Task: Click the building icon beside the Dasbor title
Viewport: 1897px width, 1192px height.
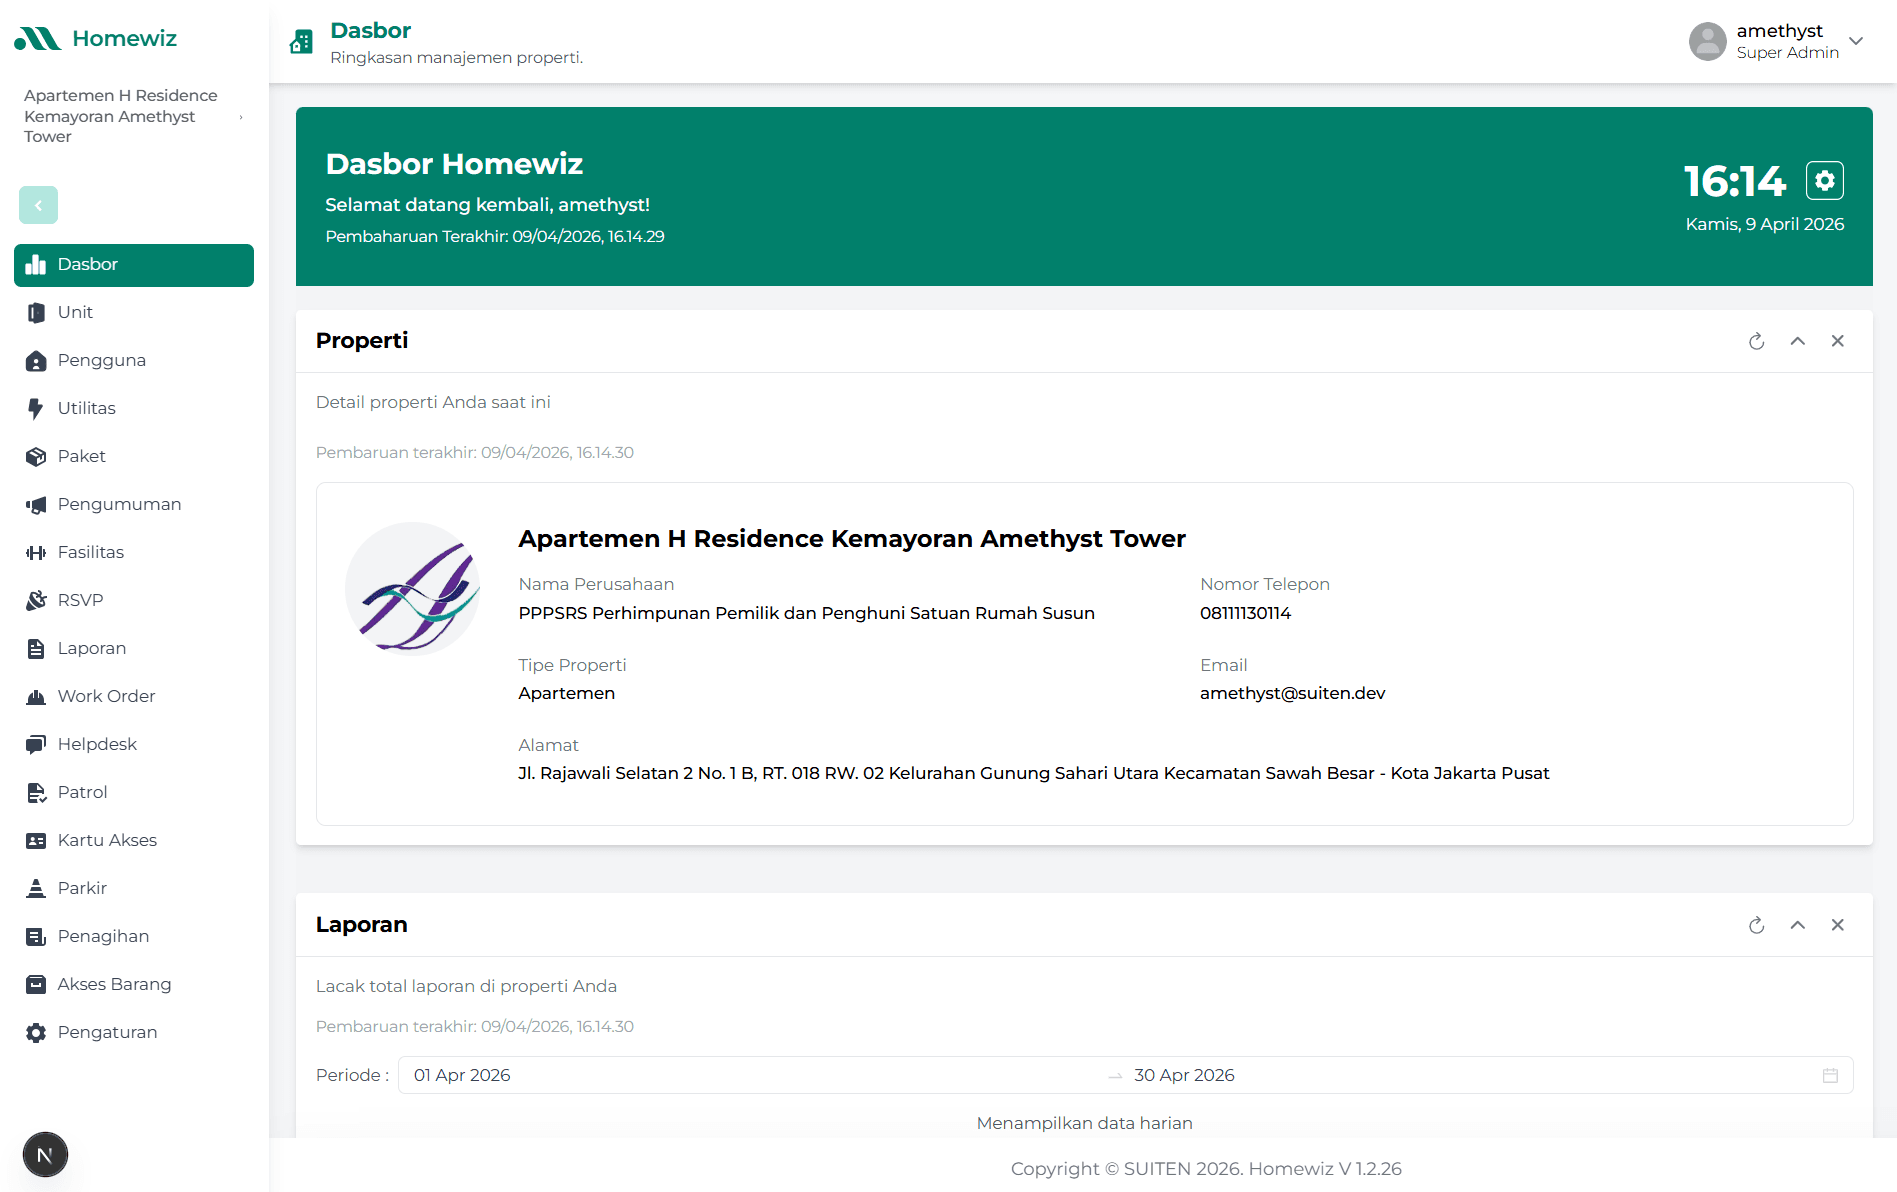Action: point(301,42)
